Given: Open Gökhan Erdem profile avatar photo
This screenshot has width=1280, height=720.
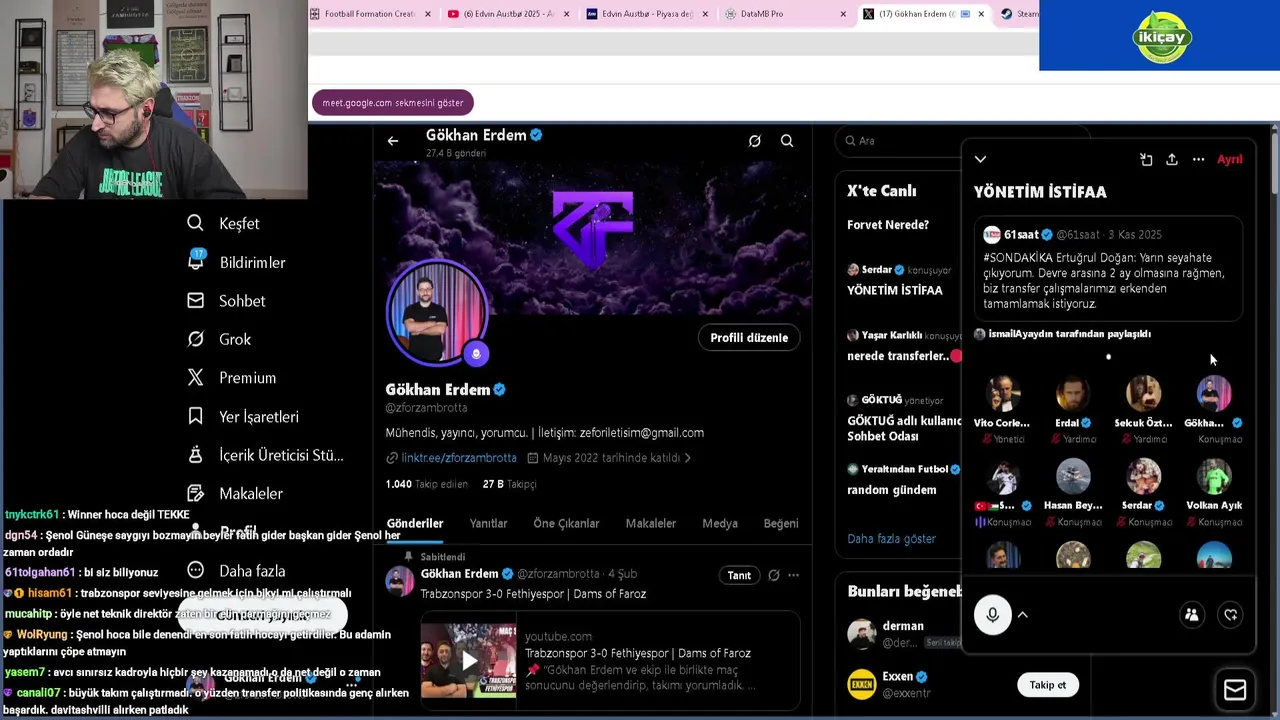Looking at the screenshot, I should [437, 313].
